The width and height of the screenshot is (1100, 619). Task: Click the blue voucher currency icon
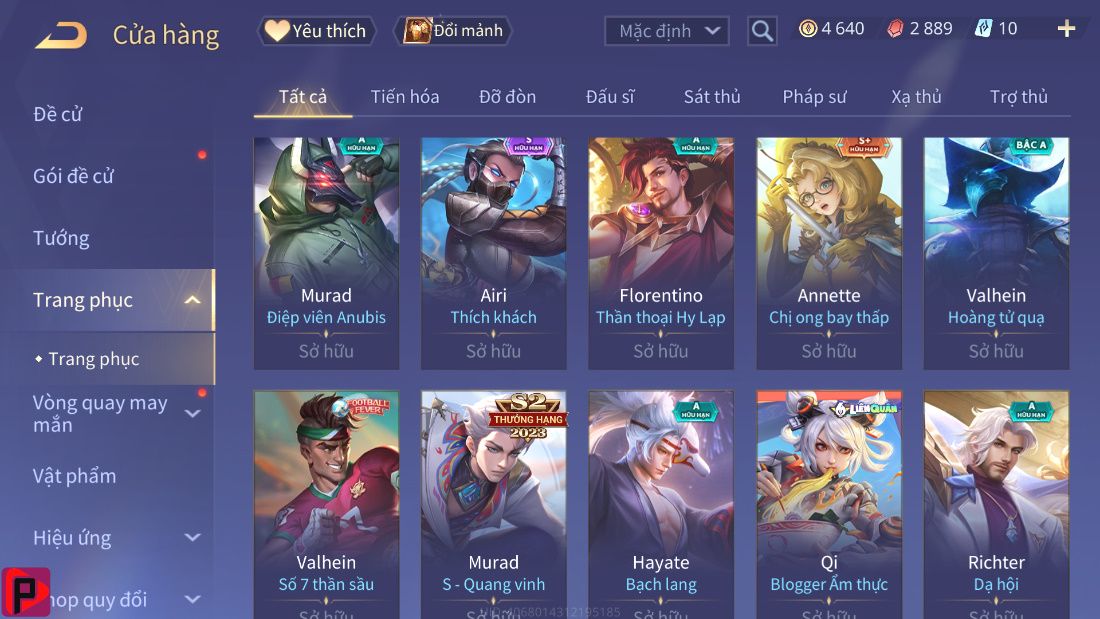click(x=983, y=29)
